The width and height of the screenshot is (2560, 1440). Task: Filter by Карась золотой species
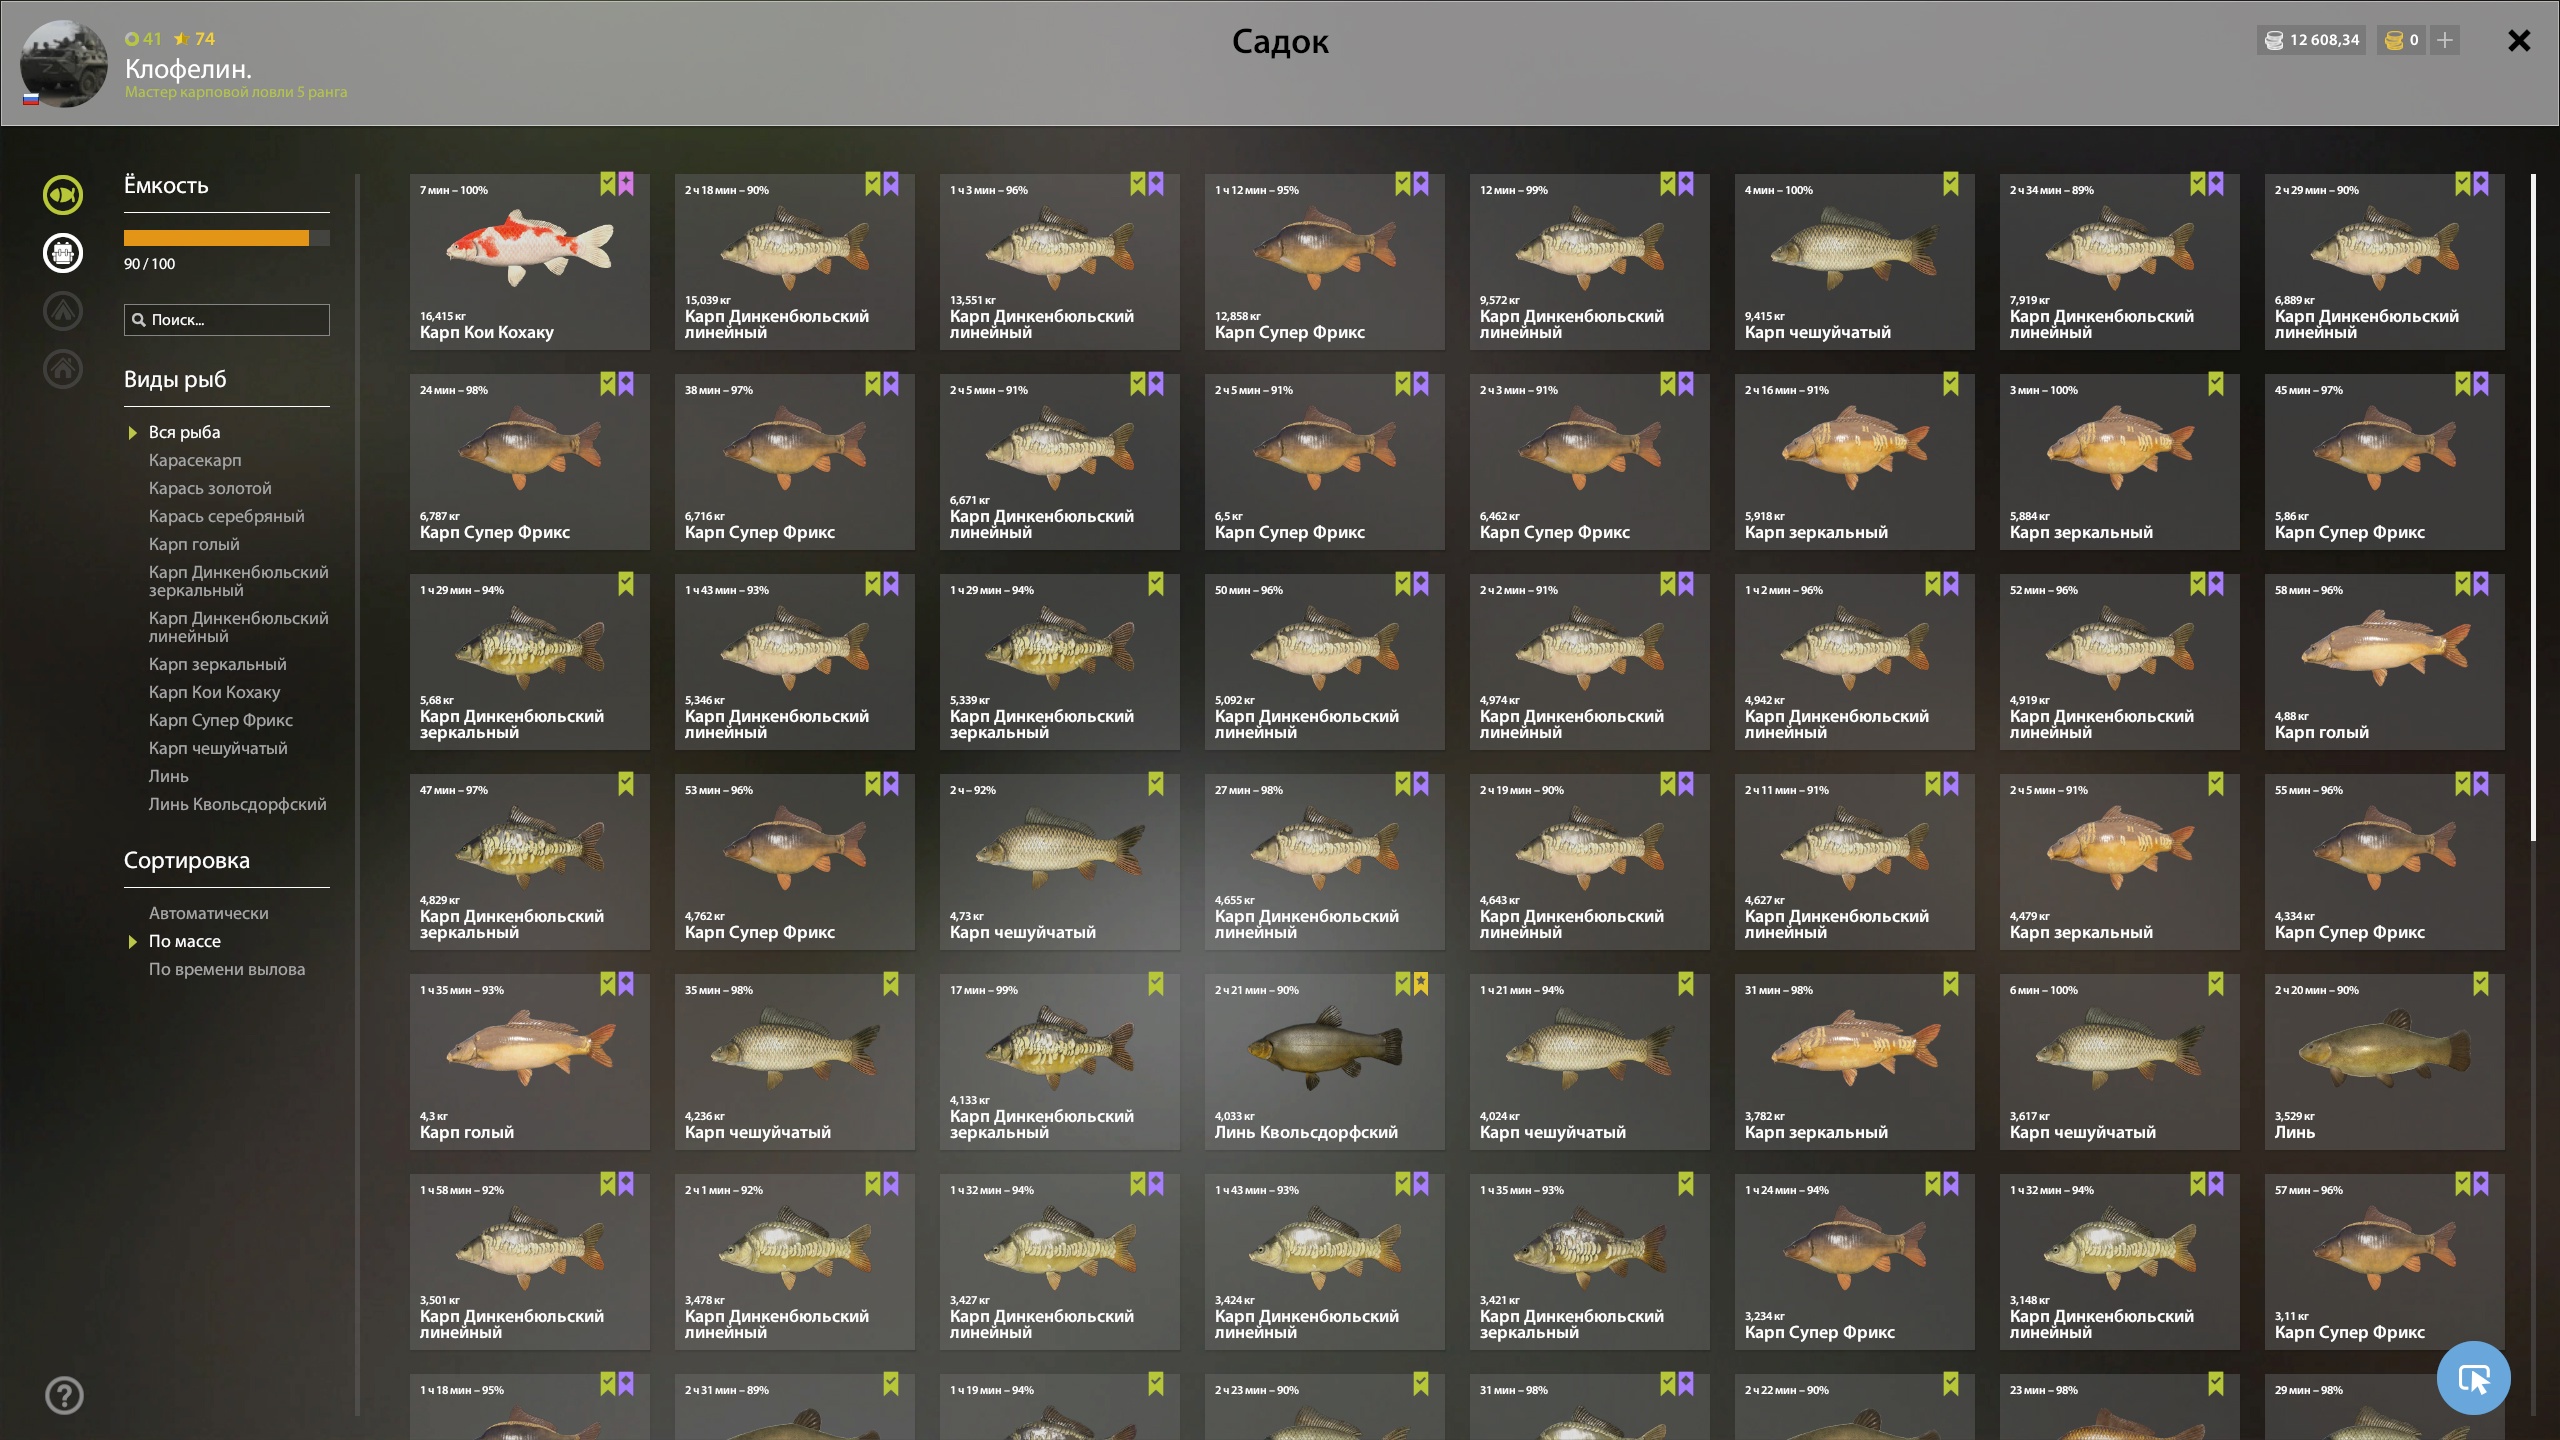210,488
